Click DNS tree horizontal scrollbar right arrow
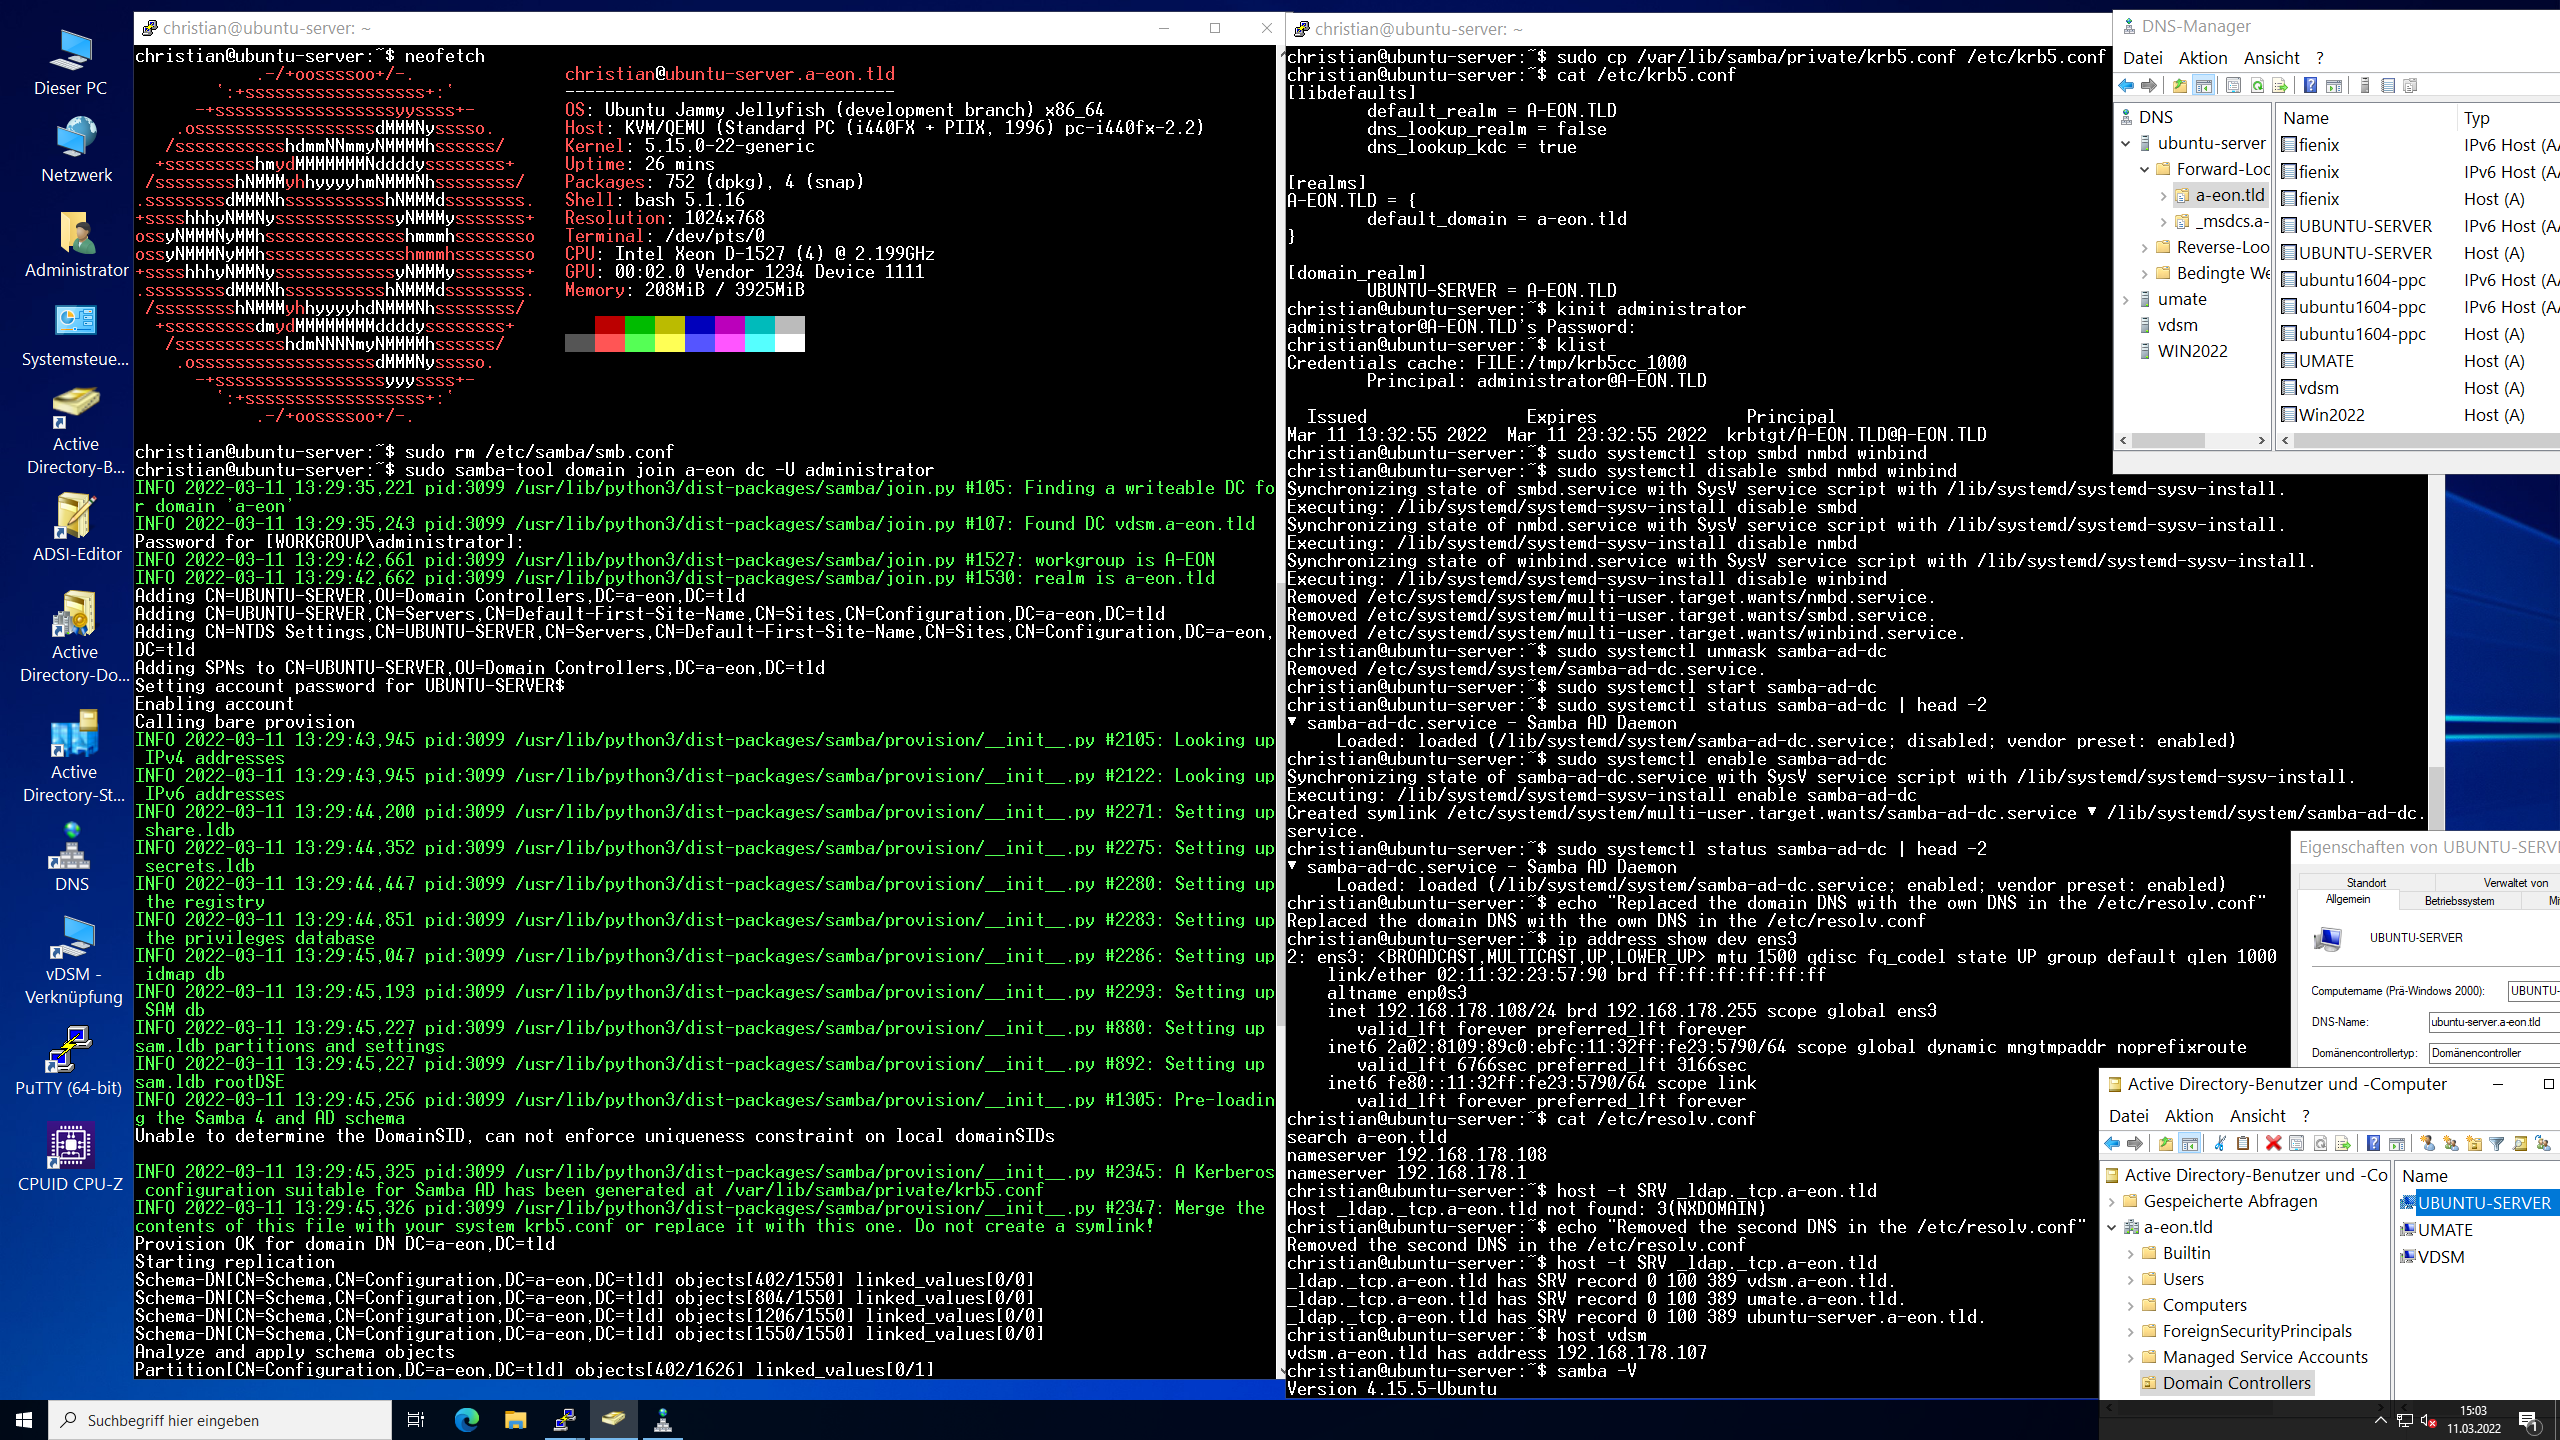 pyautogui.click(x=2261, y=440)
